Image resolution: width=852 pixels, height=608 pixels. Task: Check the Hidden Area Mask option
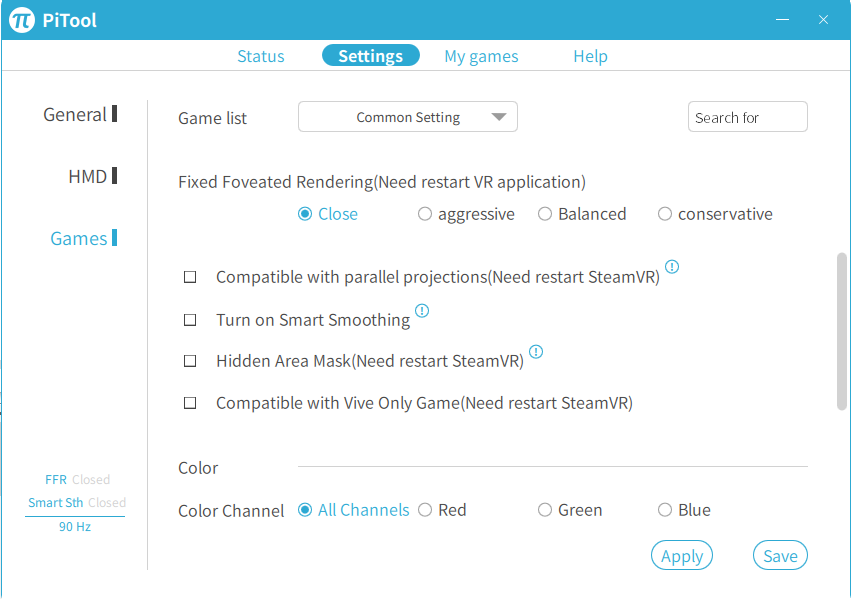(190, 361)
